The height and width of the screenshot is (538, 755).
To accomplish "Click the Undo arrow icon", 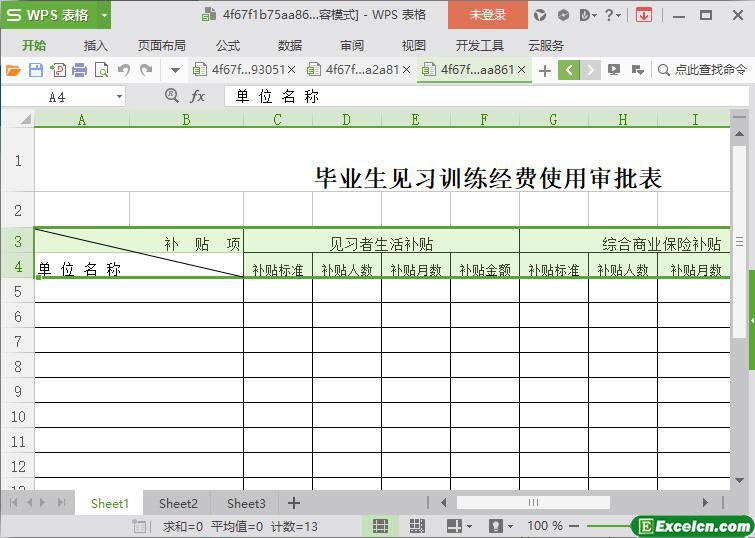I will pos(124,70).
